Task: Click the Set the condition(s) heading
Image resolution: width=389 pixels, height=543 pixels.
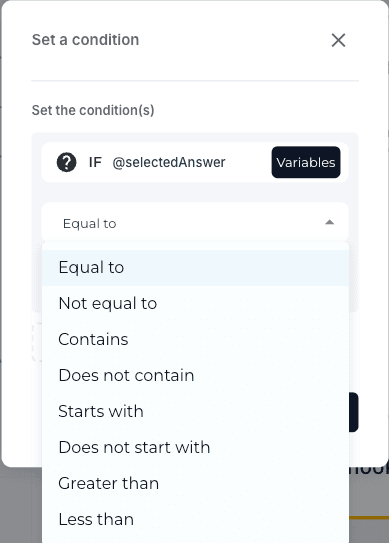Action: click(93, 110)
